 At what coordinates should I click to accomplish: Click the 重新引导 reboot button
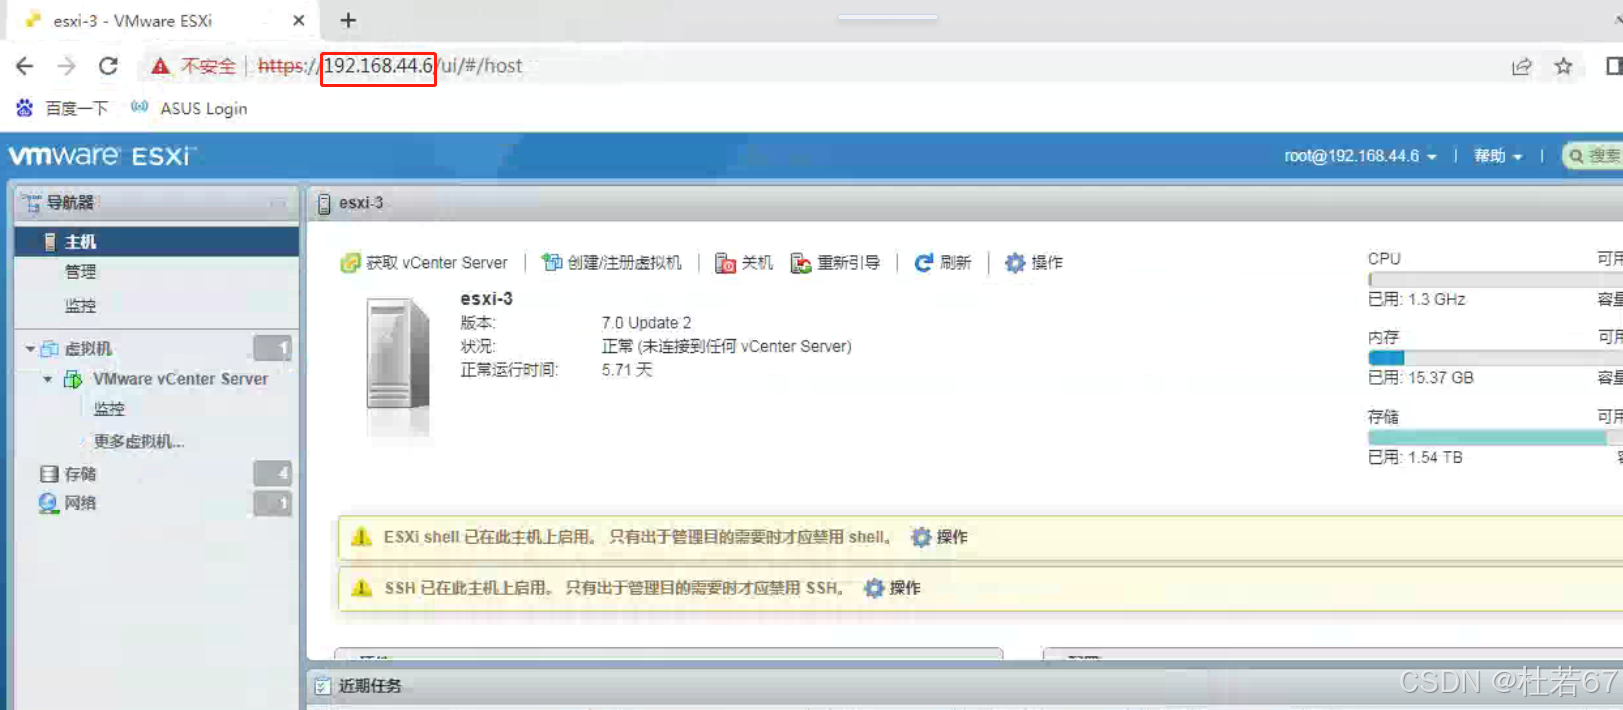pyautogui.click(x=835, y=262)
